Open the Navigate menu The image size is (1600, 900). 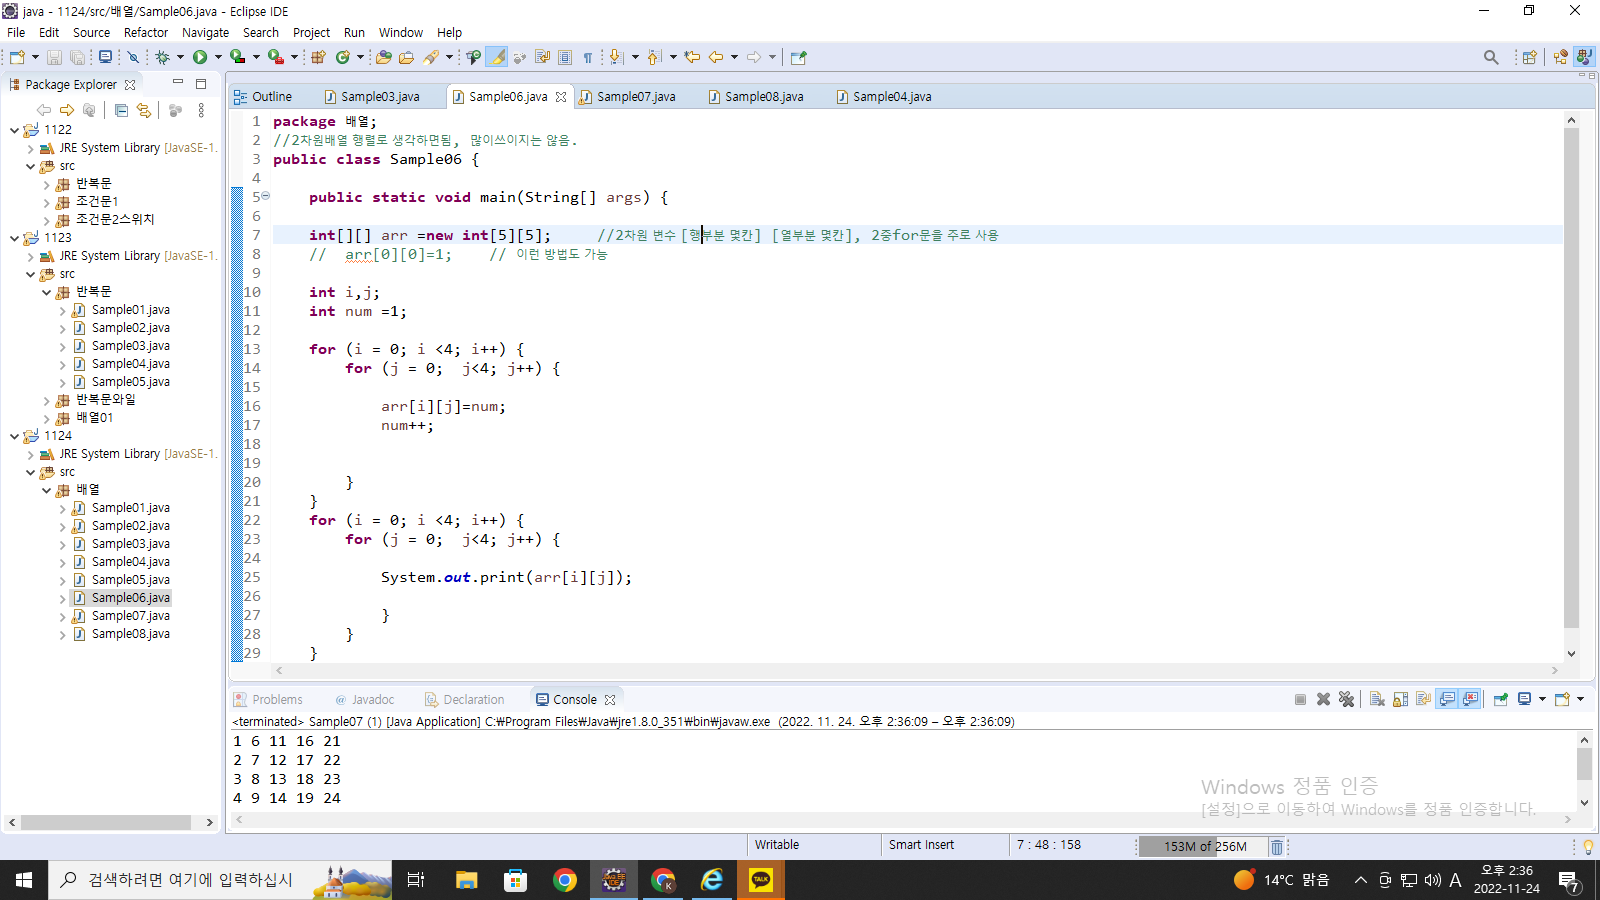coord(205,32)
